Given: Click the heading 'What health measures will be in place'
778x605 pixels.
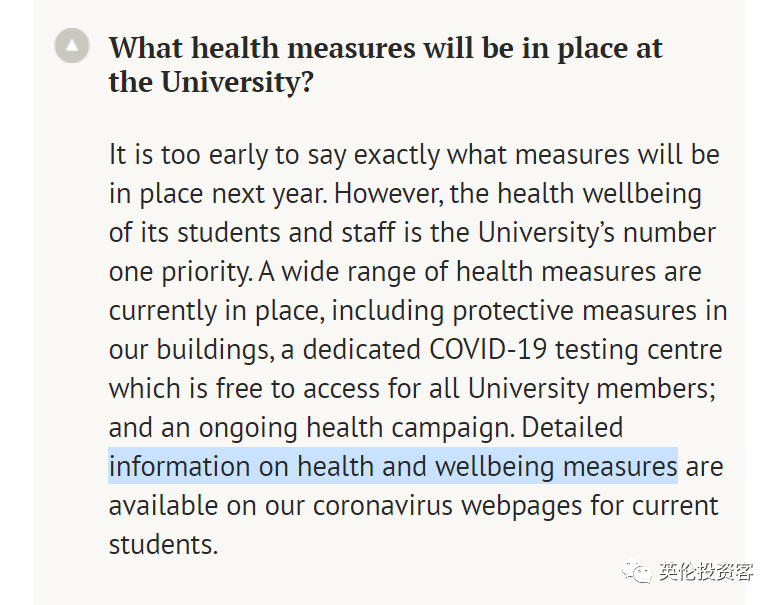Looking at the screenshot, I should tap(386, 65).
